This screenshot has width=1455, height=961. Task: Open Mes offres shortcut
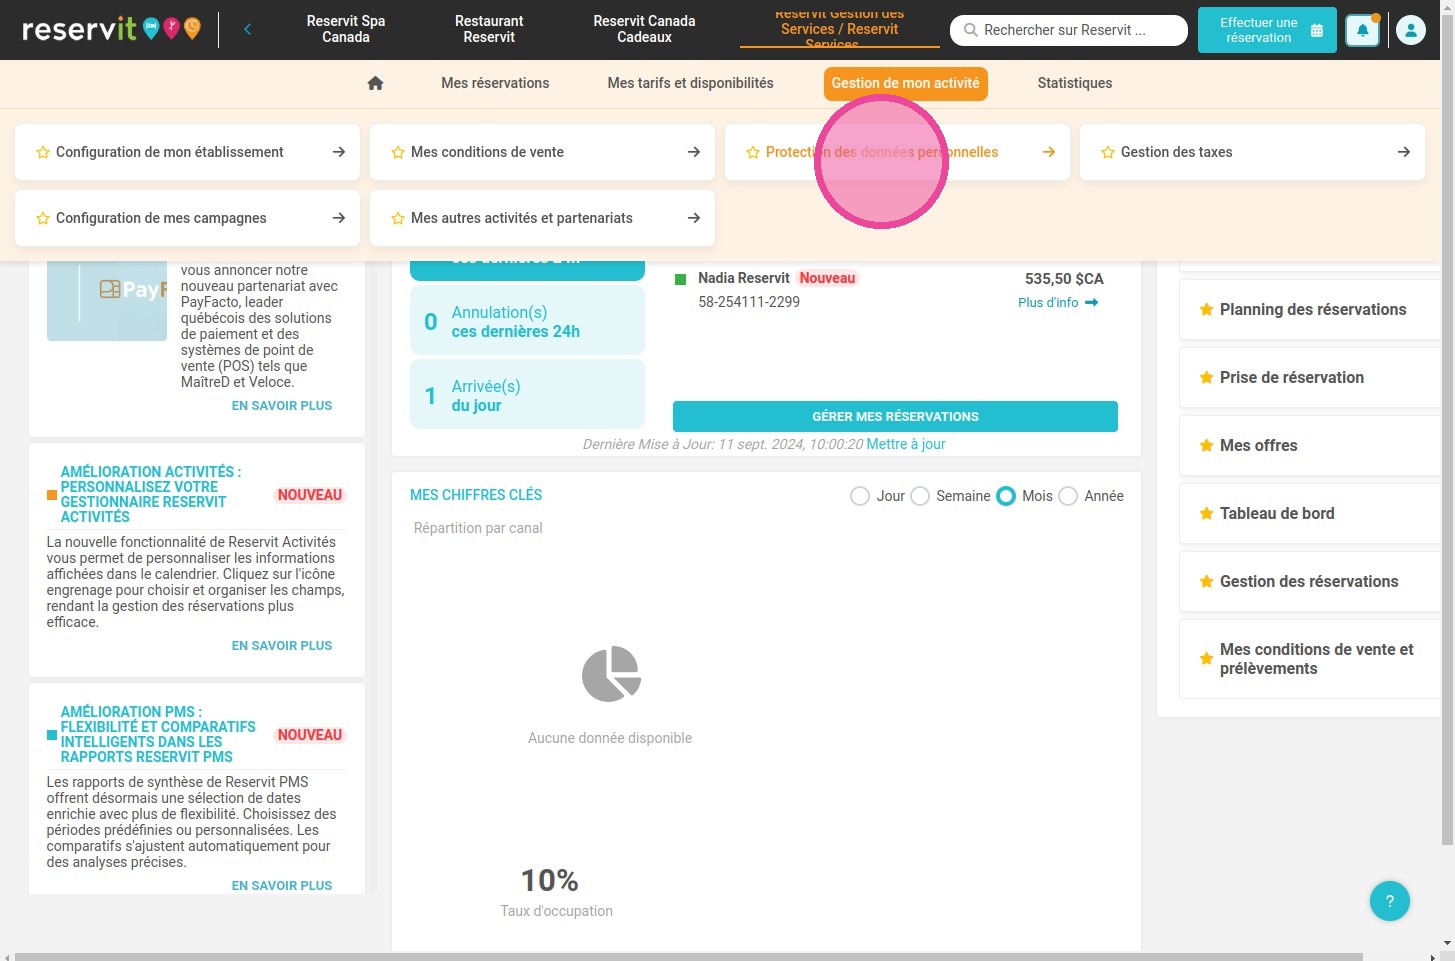coord(1310,445)
